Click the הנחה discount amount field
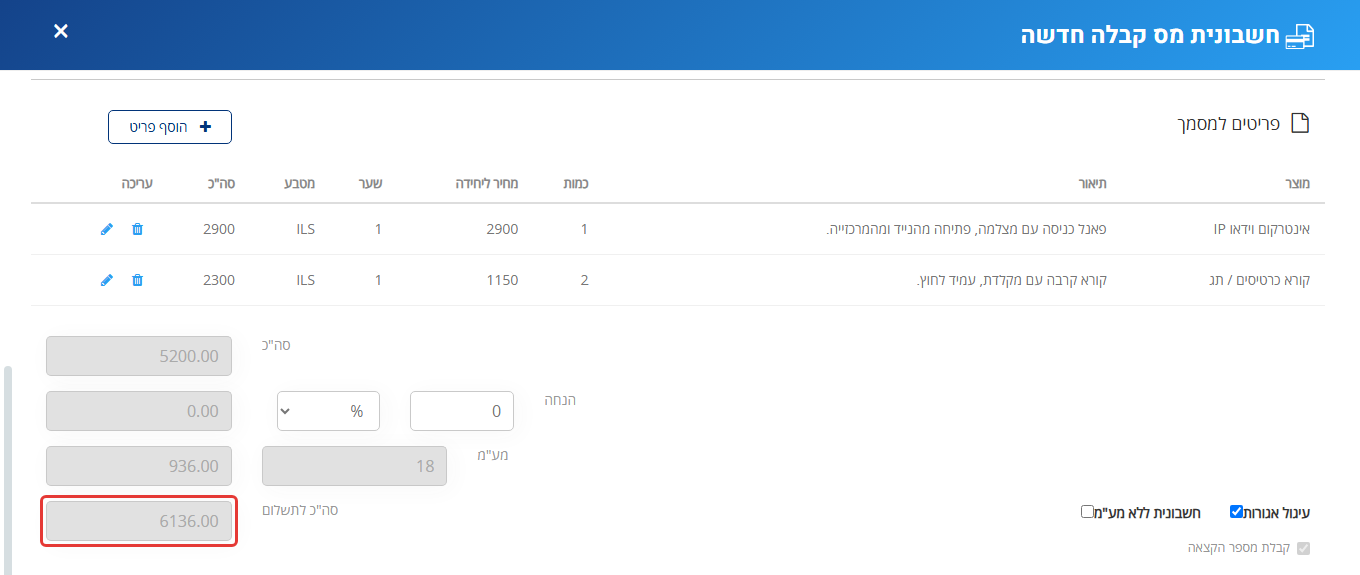 coord(462,411)
